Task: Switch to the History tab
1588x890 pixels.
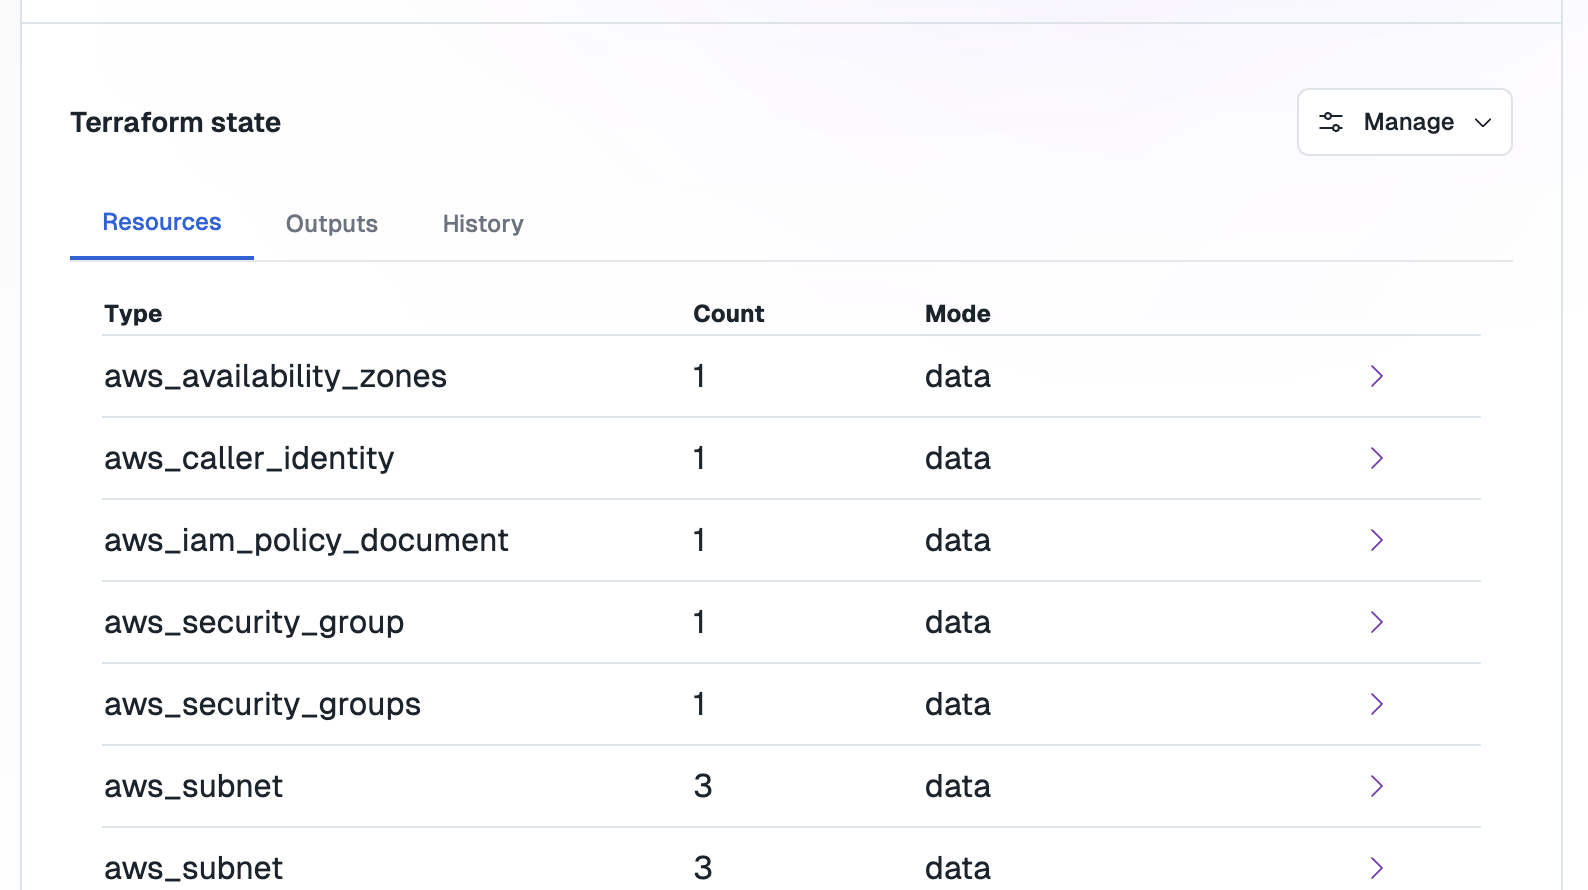Action: pyautogui.click(x=483, y=224)
